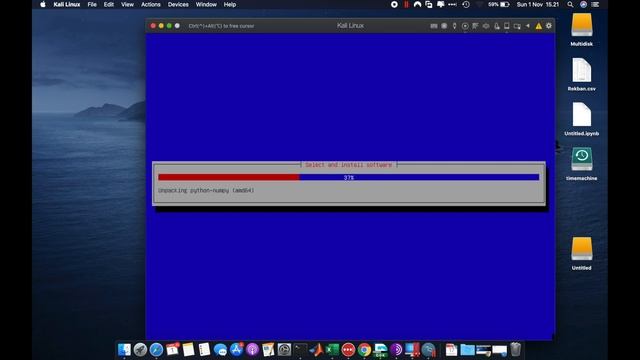Image resolution: width=640 pixels, height=360 pixels.
Task: Open the Apple menu
Action: tap(43, 4)
